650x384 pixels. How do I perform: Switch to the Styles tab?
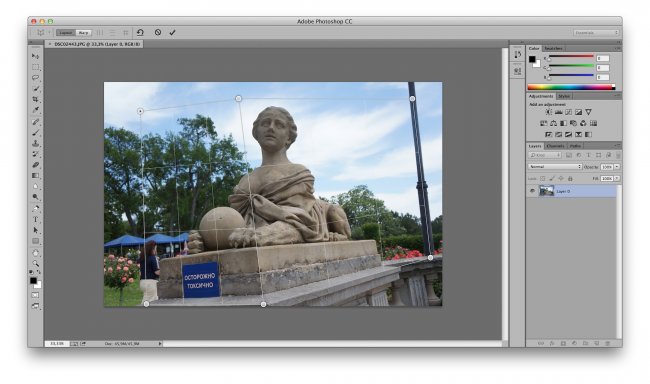coord(564,96)
